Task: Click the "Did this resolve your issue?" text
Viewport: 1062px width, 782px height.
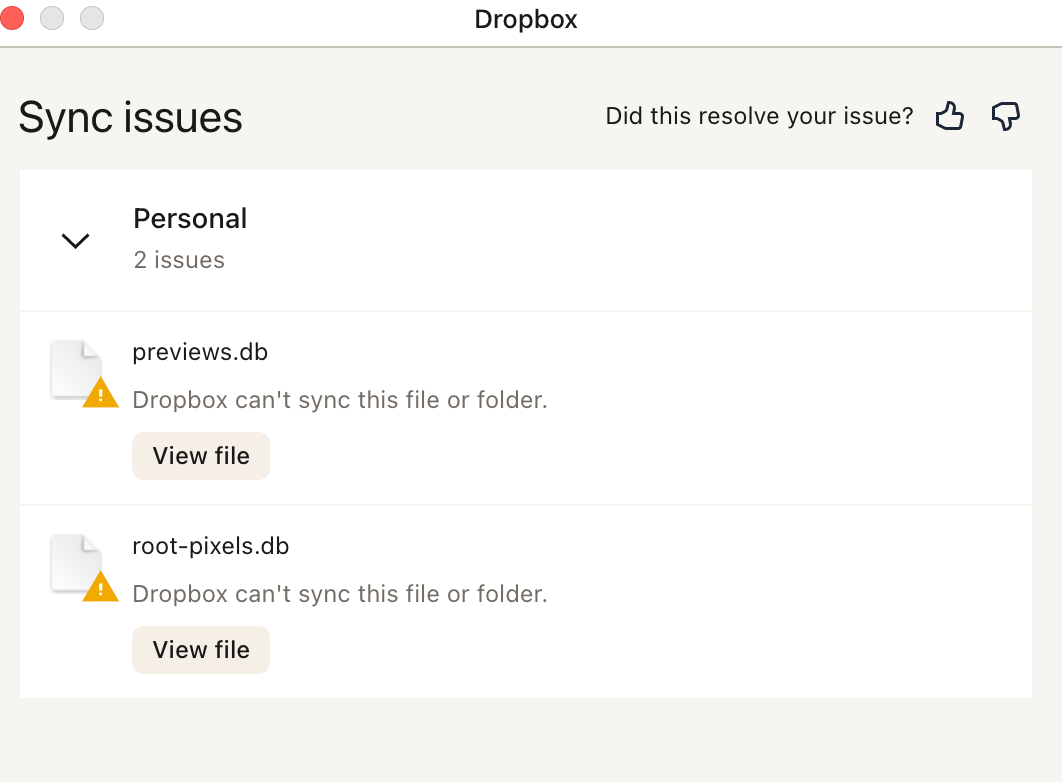Action: coord(759,117)
